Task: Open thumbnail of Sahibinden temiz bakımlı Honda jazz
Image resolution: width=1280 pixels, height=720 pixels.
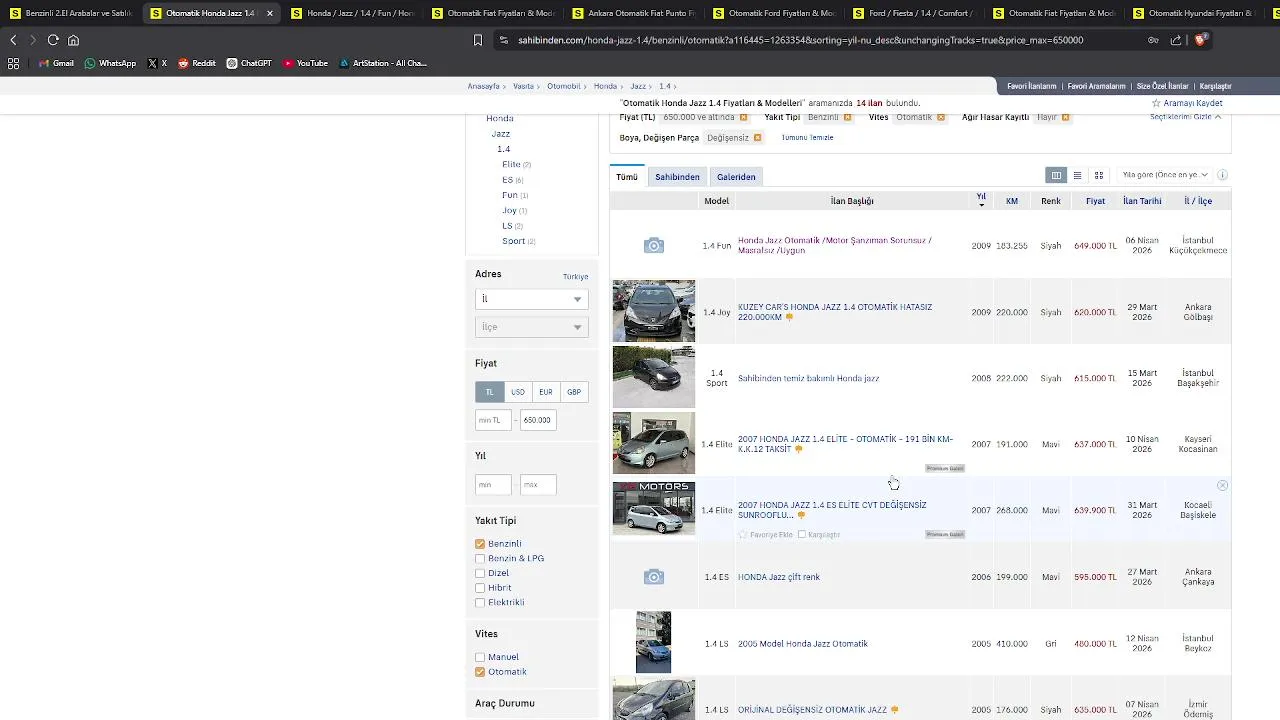Action: click(654, 377)
